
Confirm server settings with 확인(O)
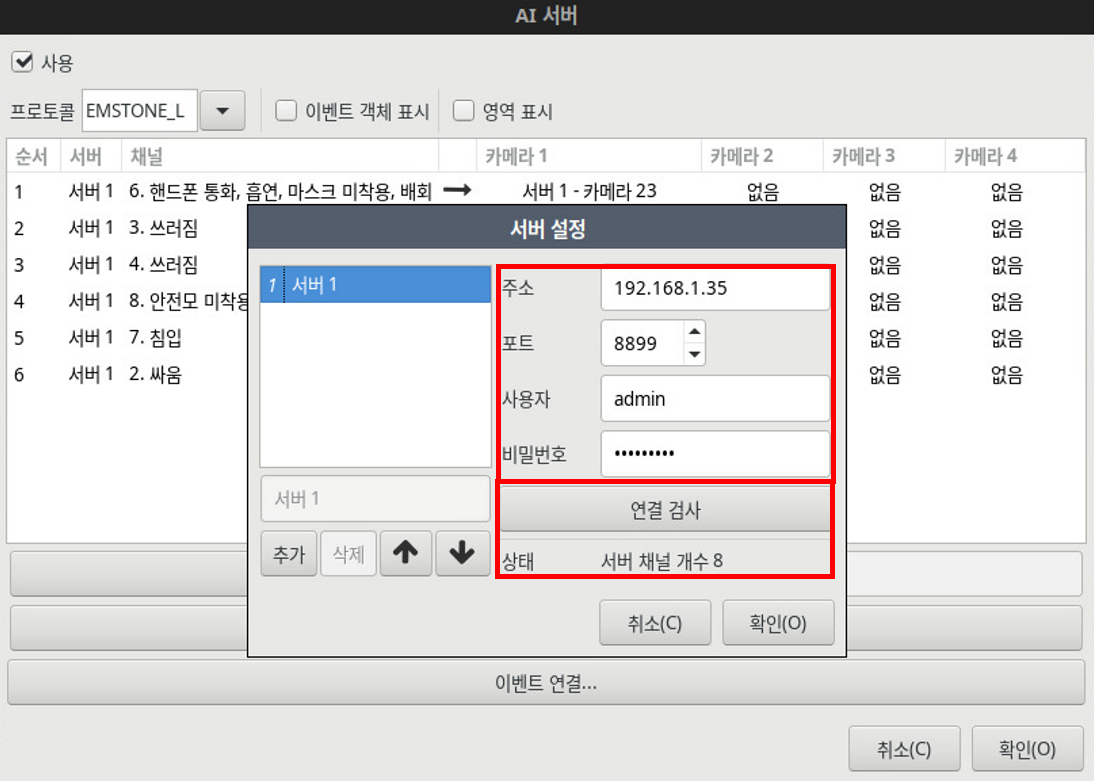pyautogui.click(x=777, y=623)
